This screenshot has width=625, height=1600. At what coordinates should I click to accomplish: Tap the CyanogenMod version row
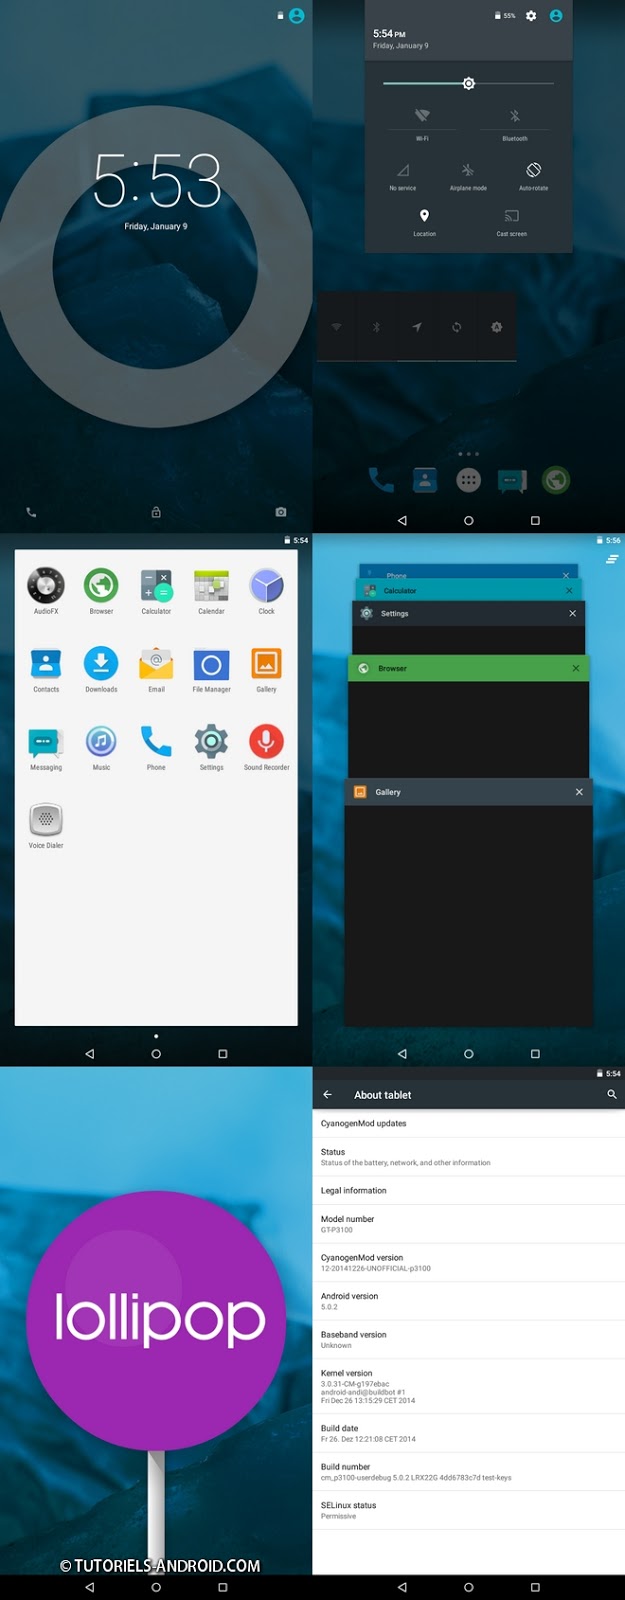coord(469,1262)
